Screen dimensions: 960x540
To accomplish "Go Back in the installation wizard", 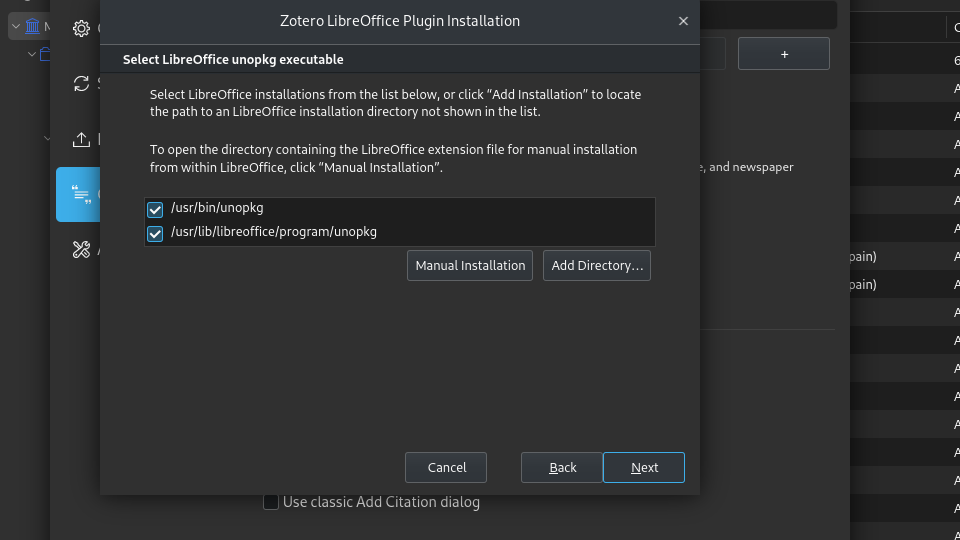I will click(x=562, y=467).
